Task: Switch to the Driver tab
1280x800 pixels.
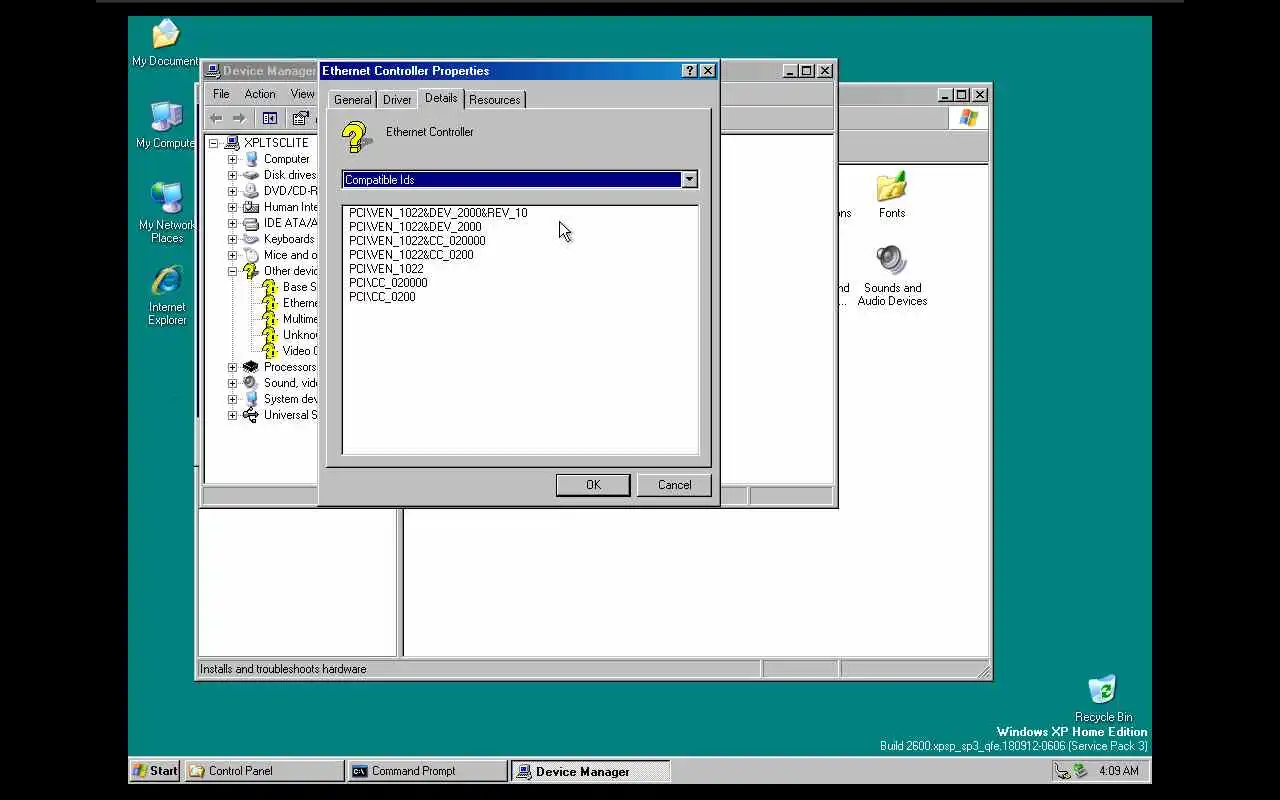Action: (397, 100)
